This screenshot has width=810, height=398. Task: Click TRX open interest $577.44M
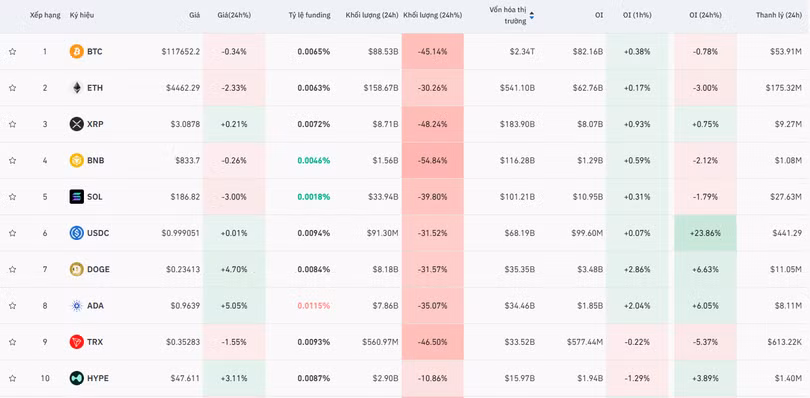pos(584,342)
